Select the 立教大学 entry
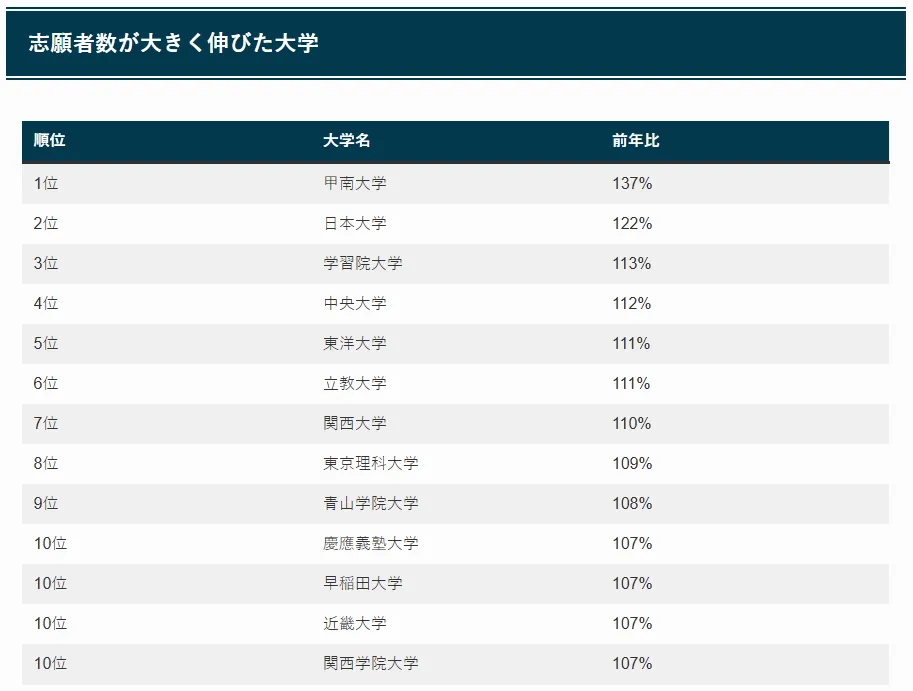The height and width of the screenshot is (691, 913). (x=355, y=383)
